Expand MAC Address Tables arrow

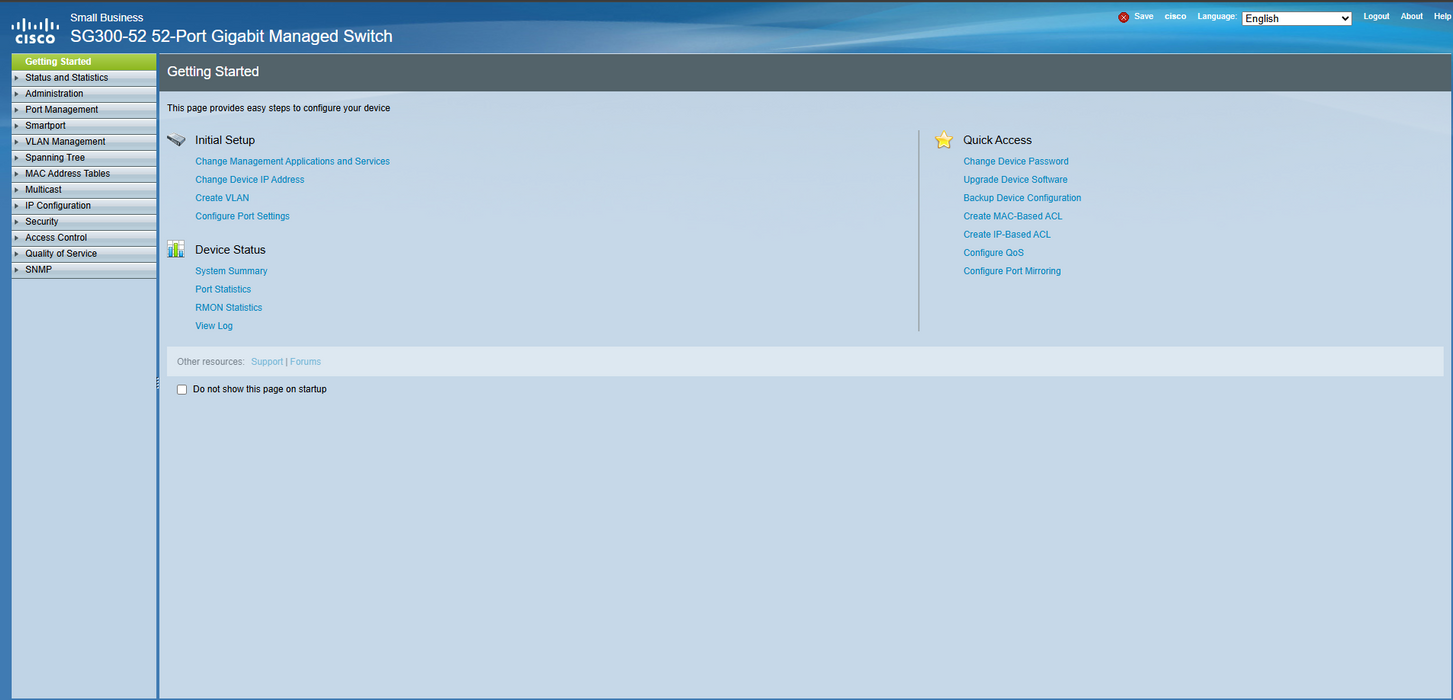click(x=17, y=174)
